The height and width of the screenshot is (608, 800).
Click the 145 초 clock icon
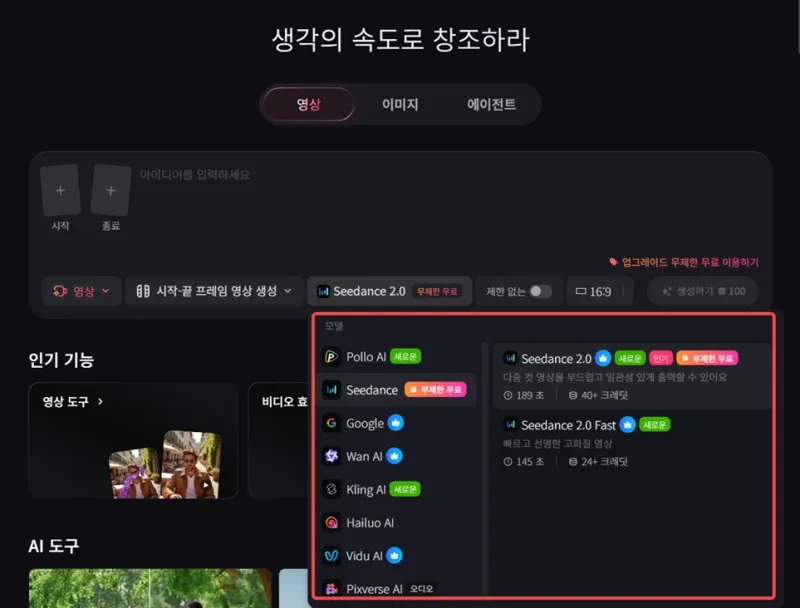[x=508, y=462]
